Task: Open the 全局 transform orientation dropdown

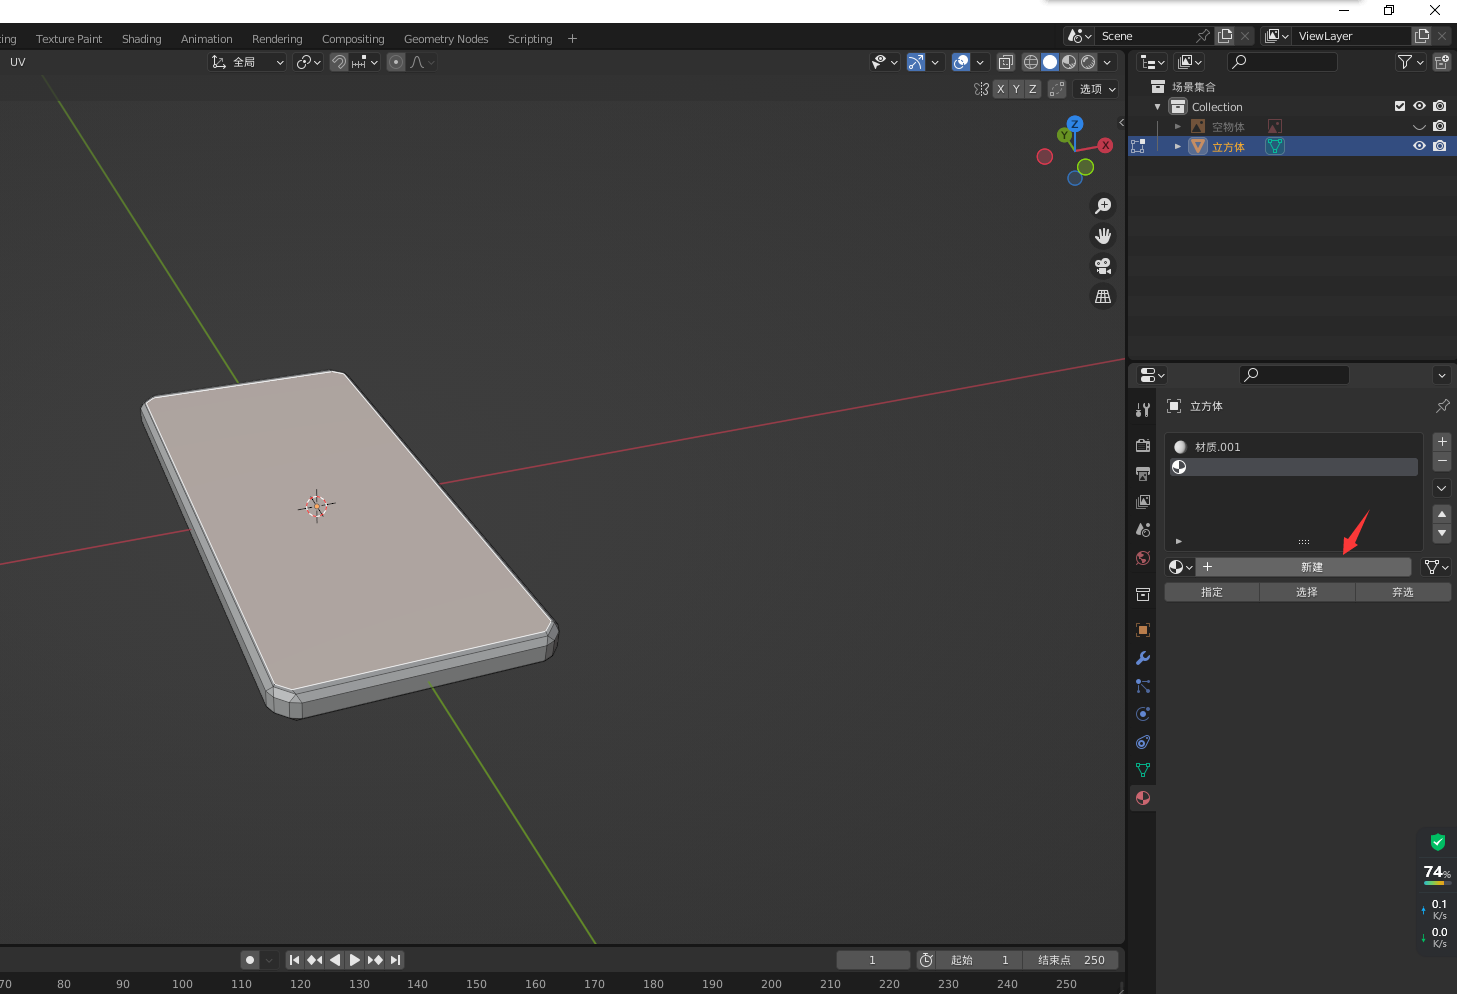Action: coord(247,62)
